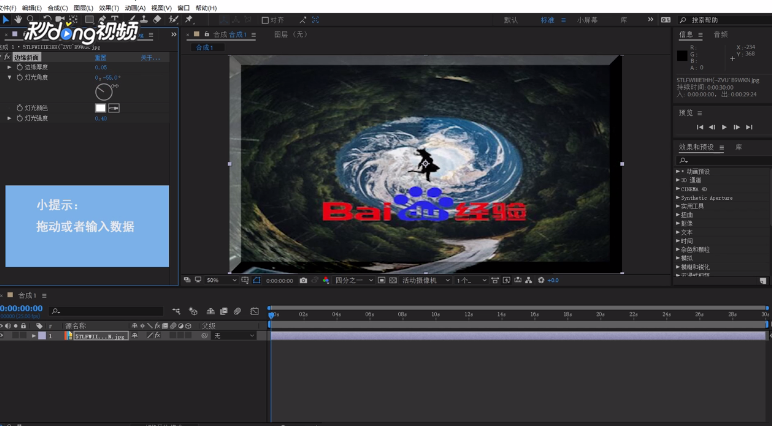The image size is (772, 426).
Task: Click the light angle dial control
Action: coord(104,92)
